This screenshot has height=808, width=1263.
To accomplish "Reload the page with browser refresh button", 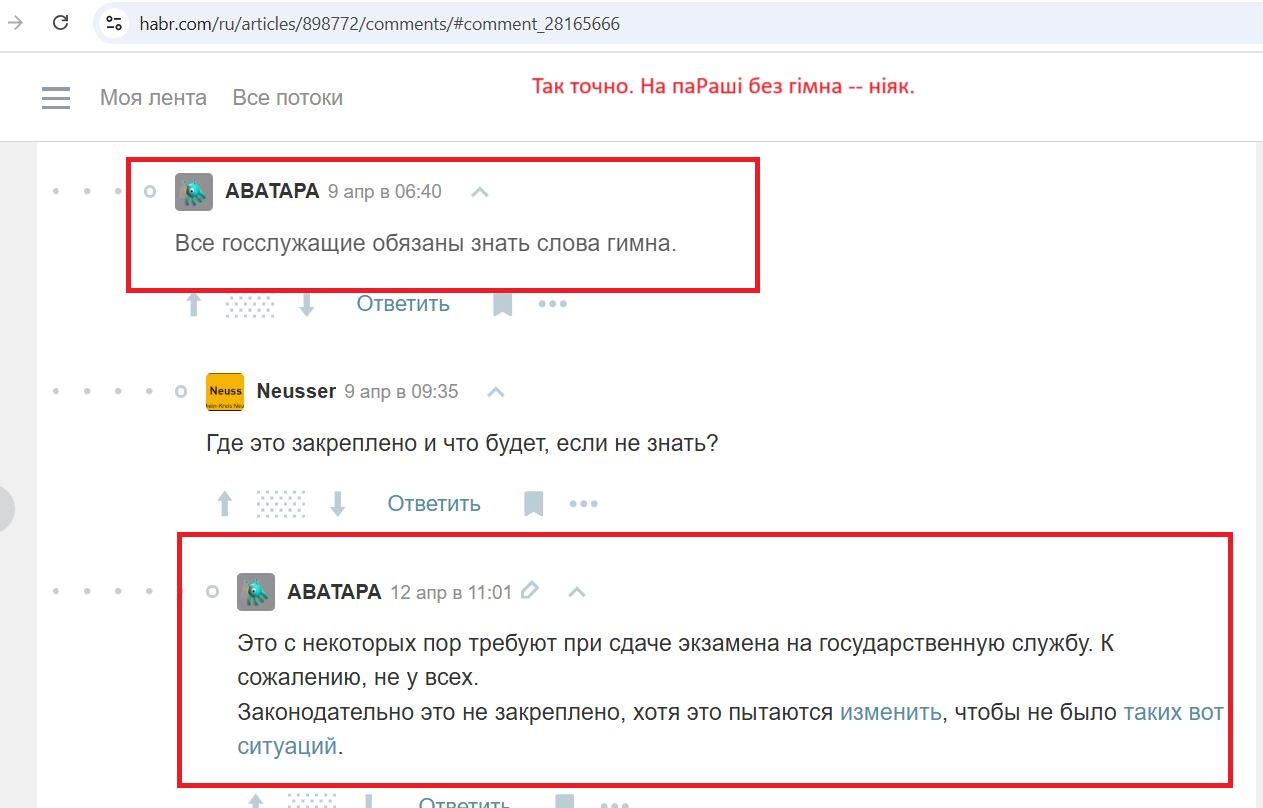I will pos(60,23).
